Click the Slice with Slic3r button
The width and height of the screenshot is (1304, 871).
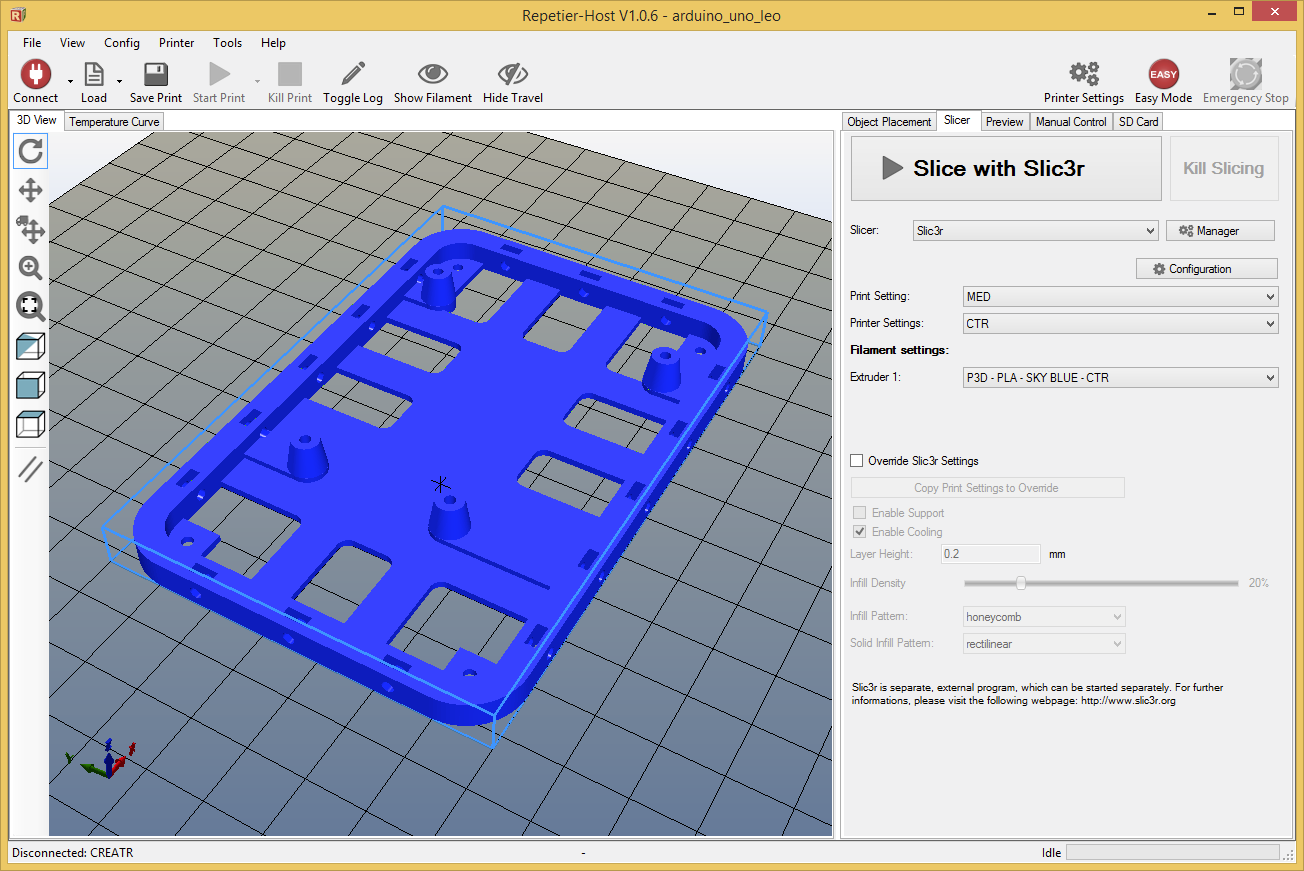click(x=1005, y=168)
